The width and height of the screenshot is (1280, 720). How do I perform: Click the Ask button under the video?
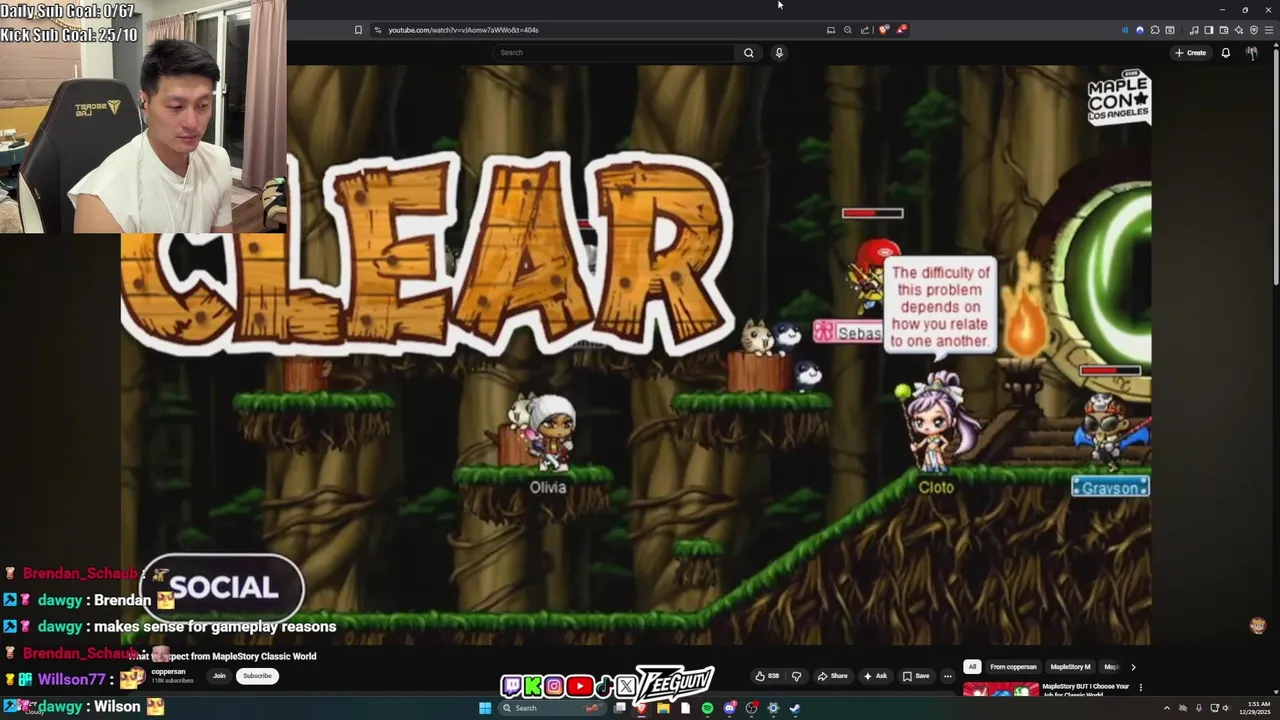click(x=875, y=676)
